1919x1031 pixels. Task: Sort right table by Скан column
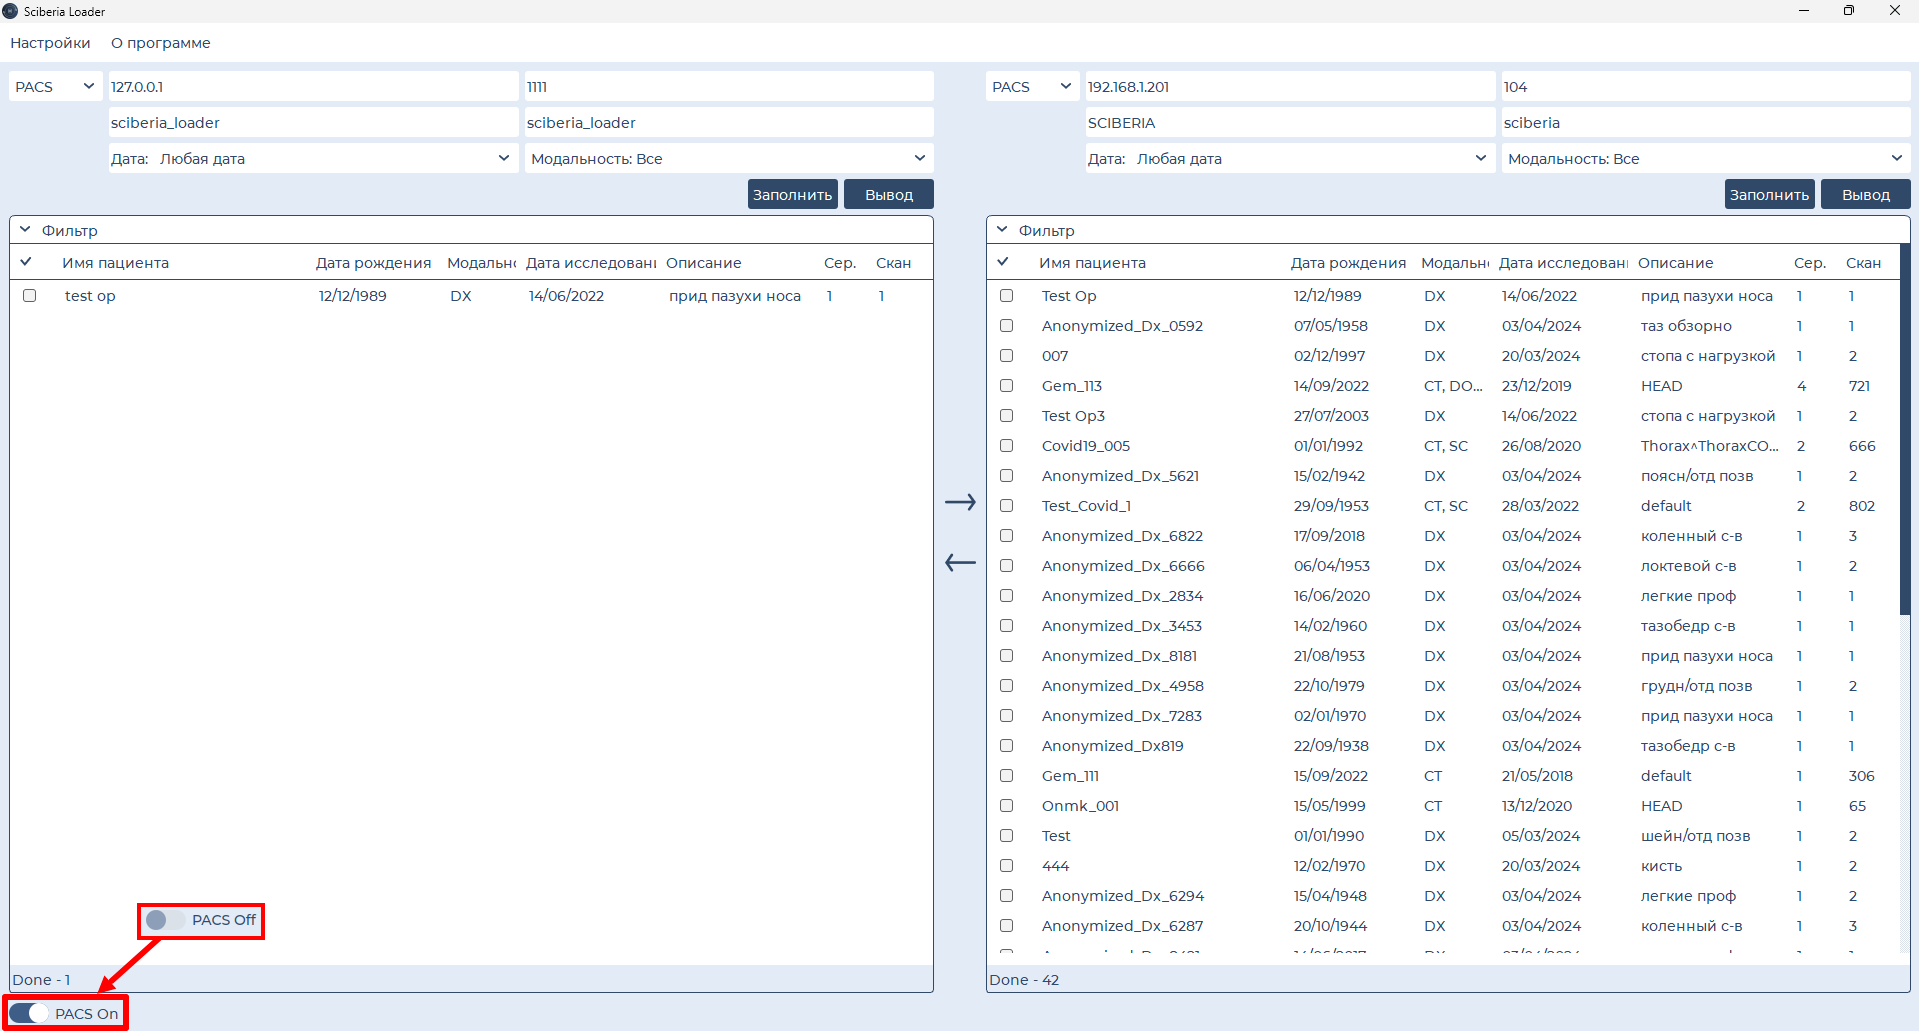(x=1863, y=263)
